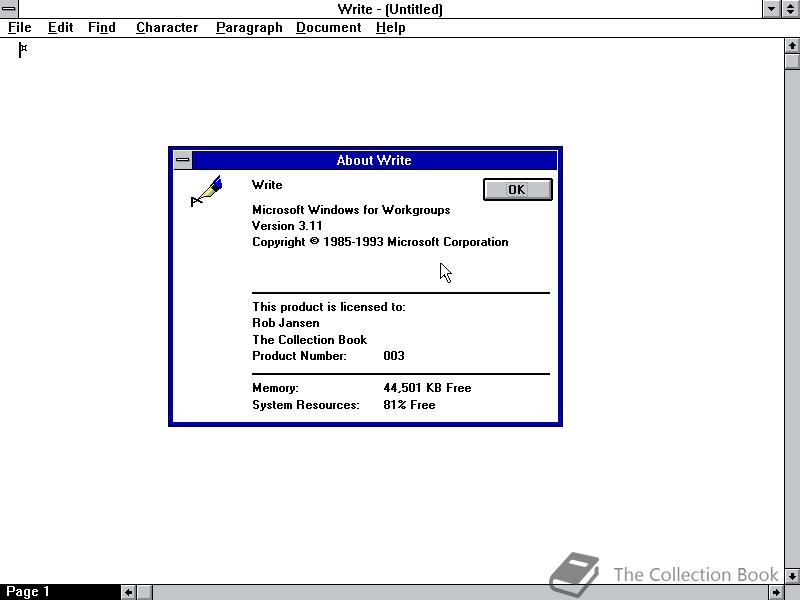Click the horizontal scrollbar thumb
This screenshot has width=800, height=600.
click(144, 592)
